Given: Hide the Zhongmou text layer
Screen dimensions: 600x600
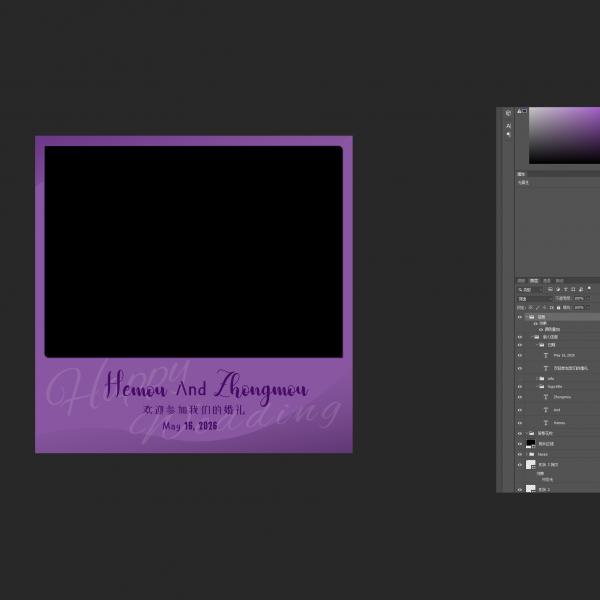Looking at the screenshot, I should [520, 396].
